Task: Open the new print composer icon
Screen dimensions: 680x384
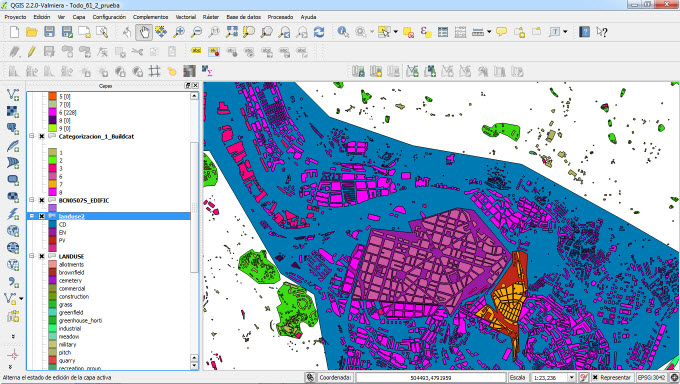Action: 85,32
